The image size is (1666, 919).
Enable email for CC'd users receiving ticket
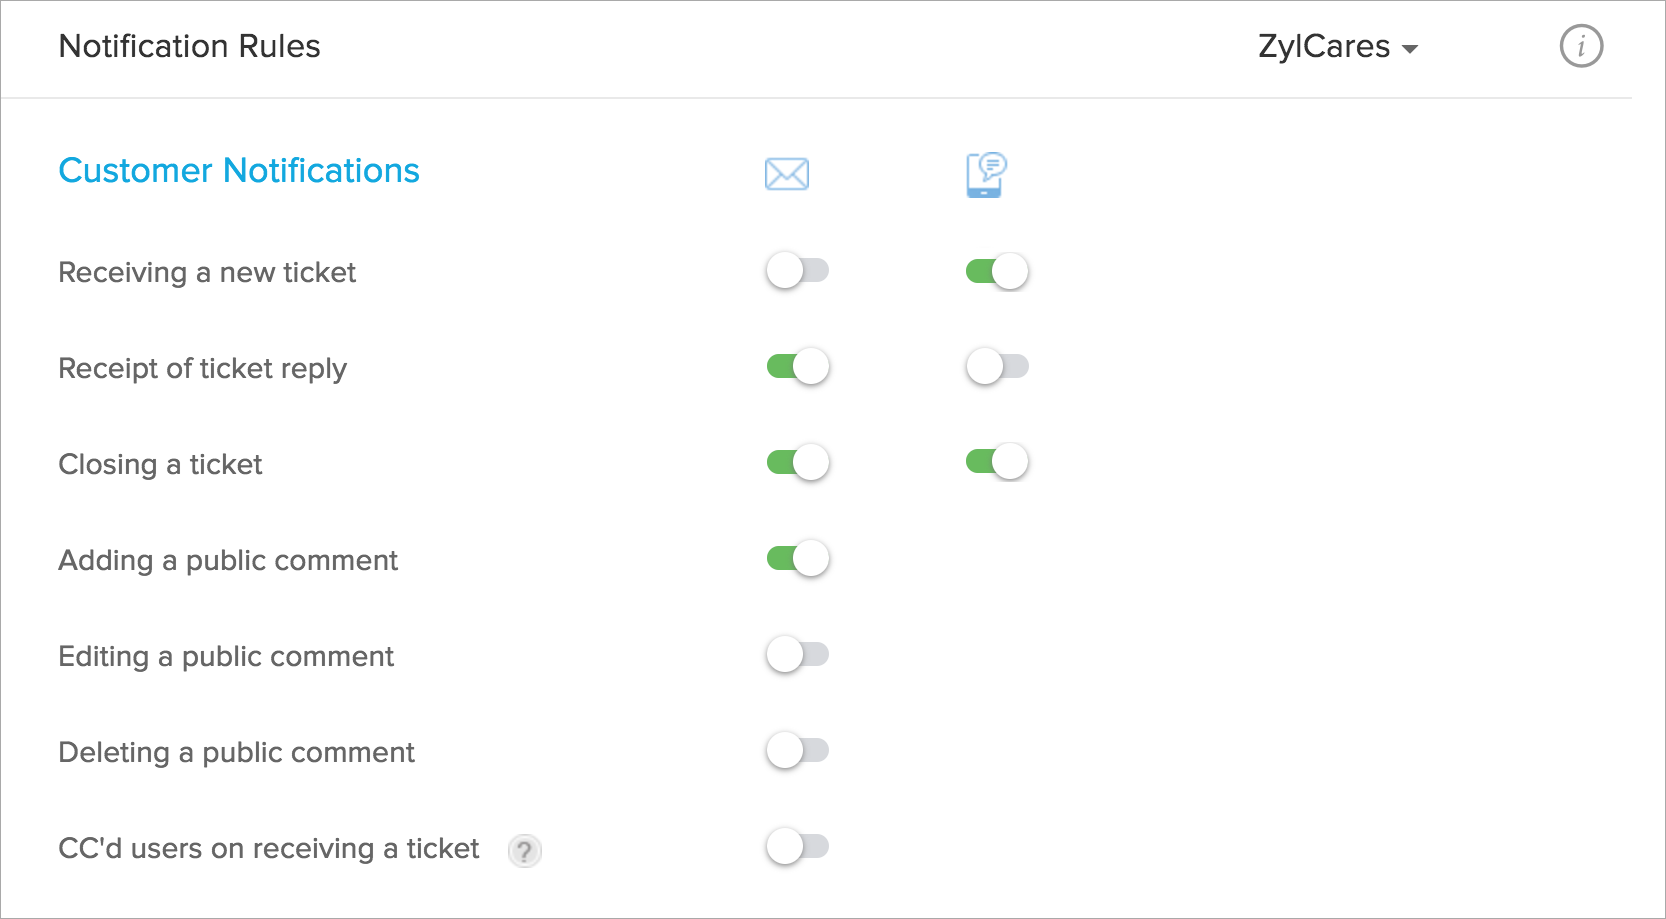tap(797, 847)
